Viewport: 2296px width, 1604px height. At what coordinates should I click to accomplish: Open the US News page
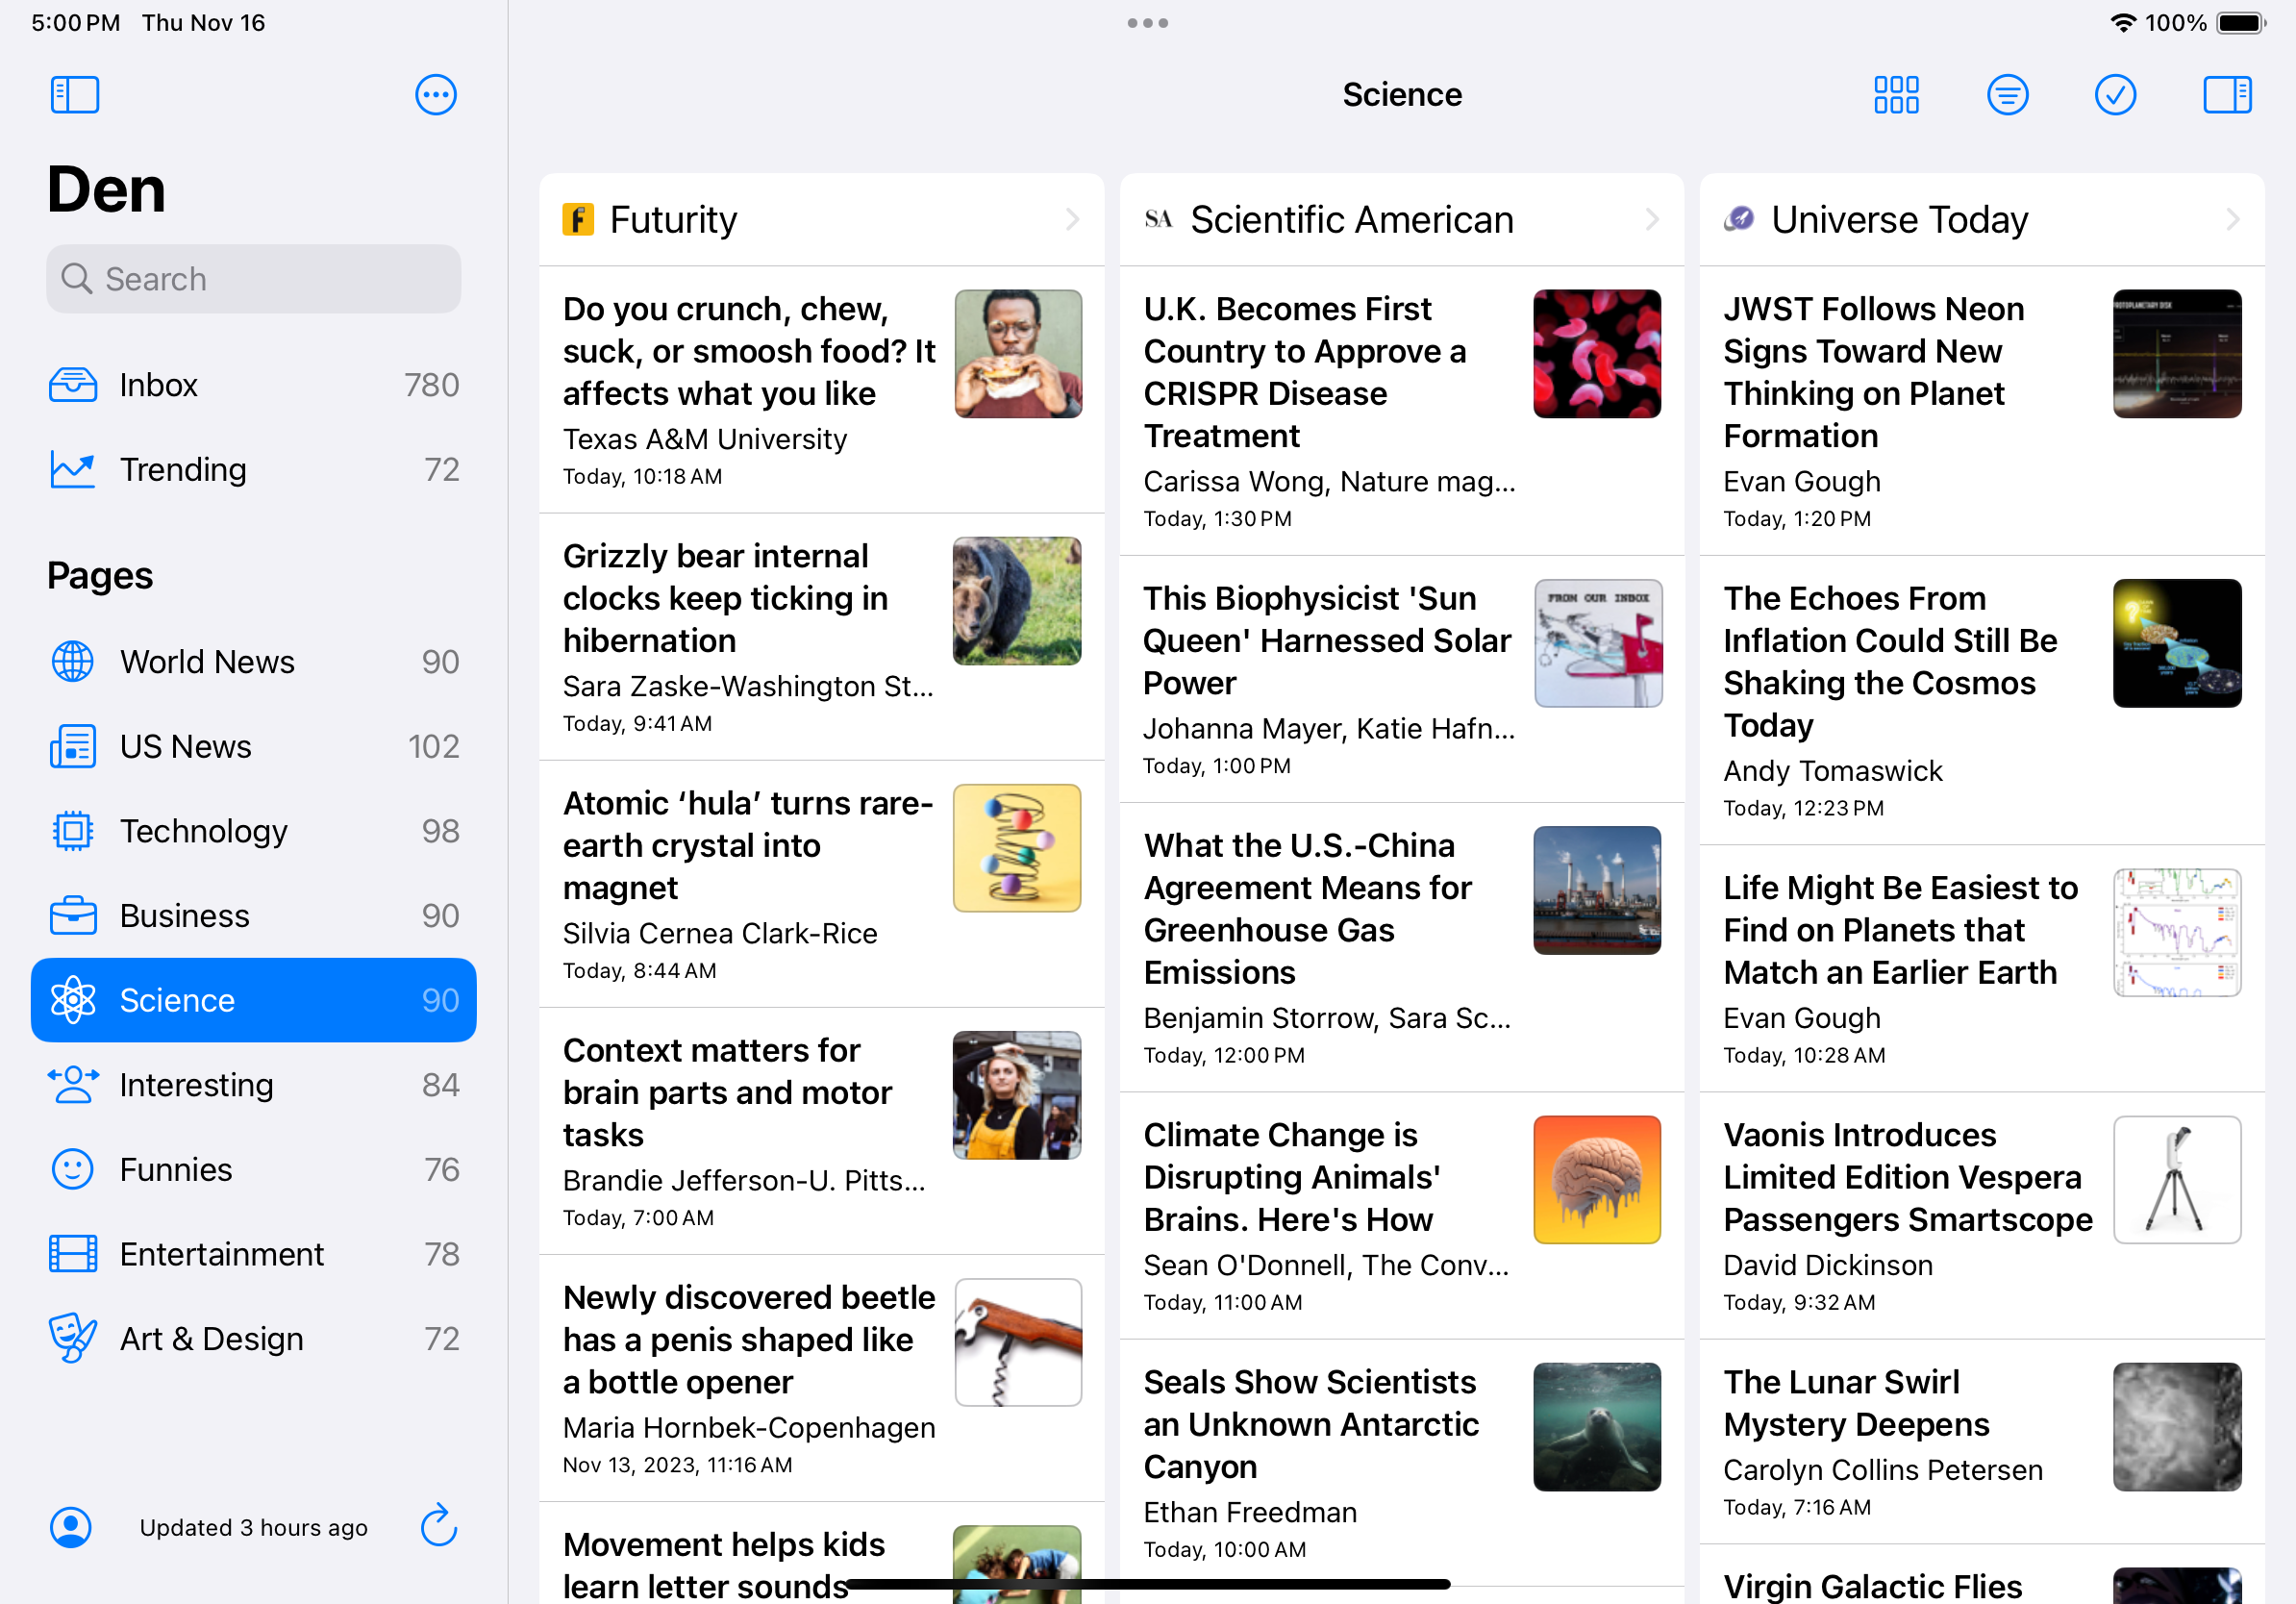click(x=254, y=746)
